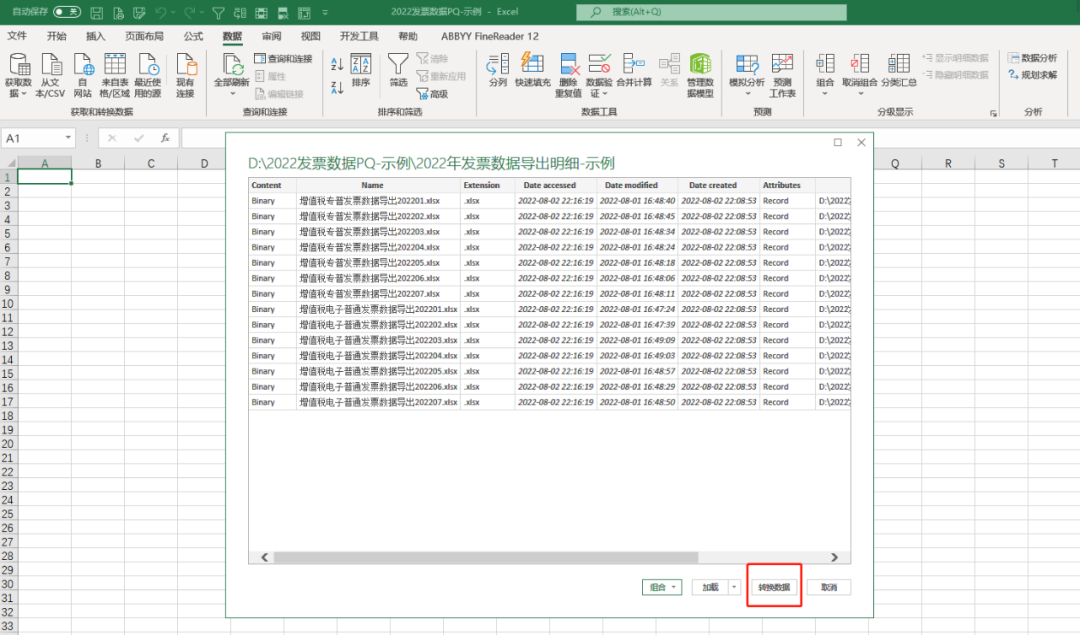This screenshot has width=1080, height=635.
Task: Click Advanced filter (高级)
Action: tap(433, 94)
